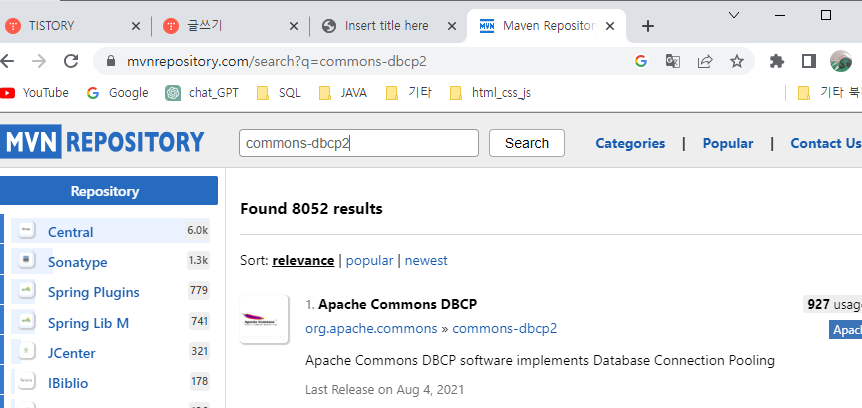Open the chat_GPT bookmark
Screen dimensions: 862x408
point(202,93)
